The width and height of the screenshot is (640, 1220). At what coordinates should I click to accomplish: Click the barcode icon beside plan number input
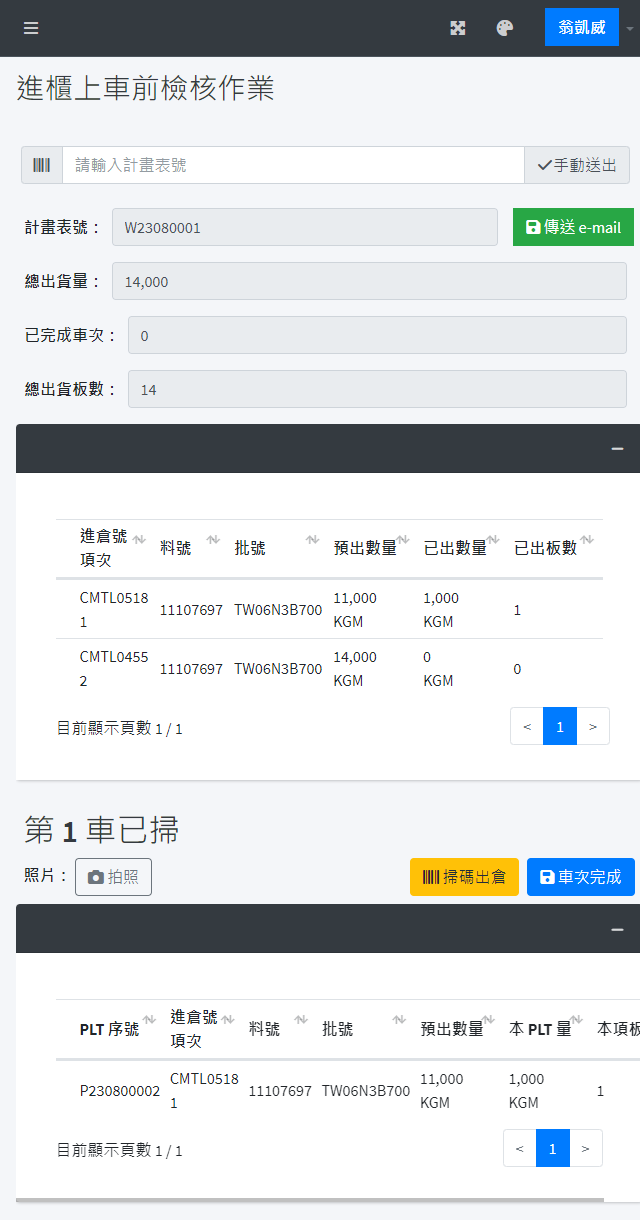click(42, 165)
